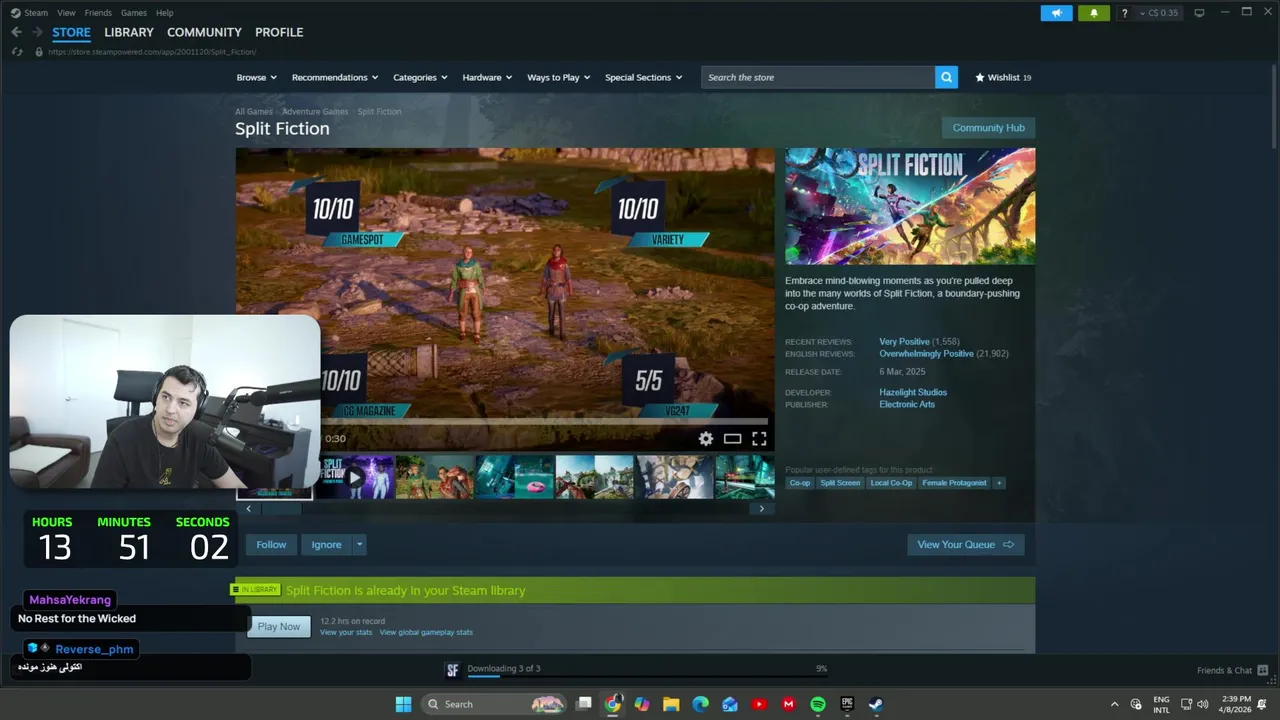Switch to the STORE tab
This screenshot has width=1280, height=720.
click(x=71, y=32)
